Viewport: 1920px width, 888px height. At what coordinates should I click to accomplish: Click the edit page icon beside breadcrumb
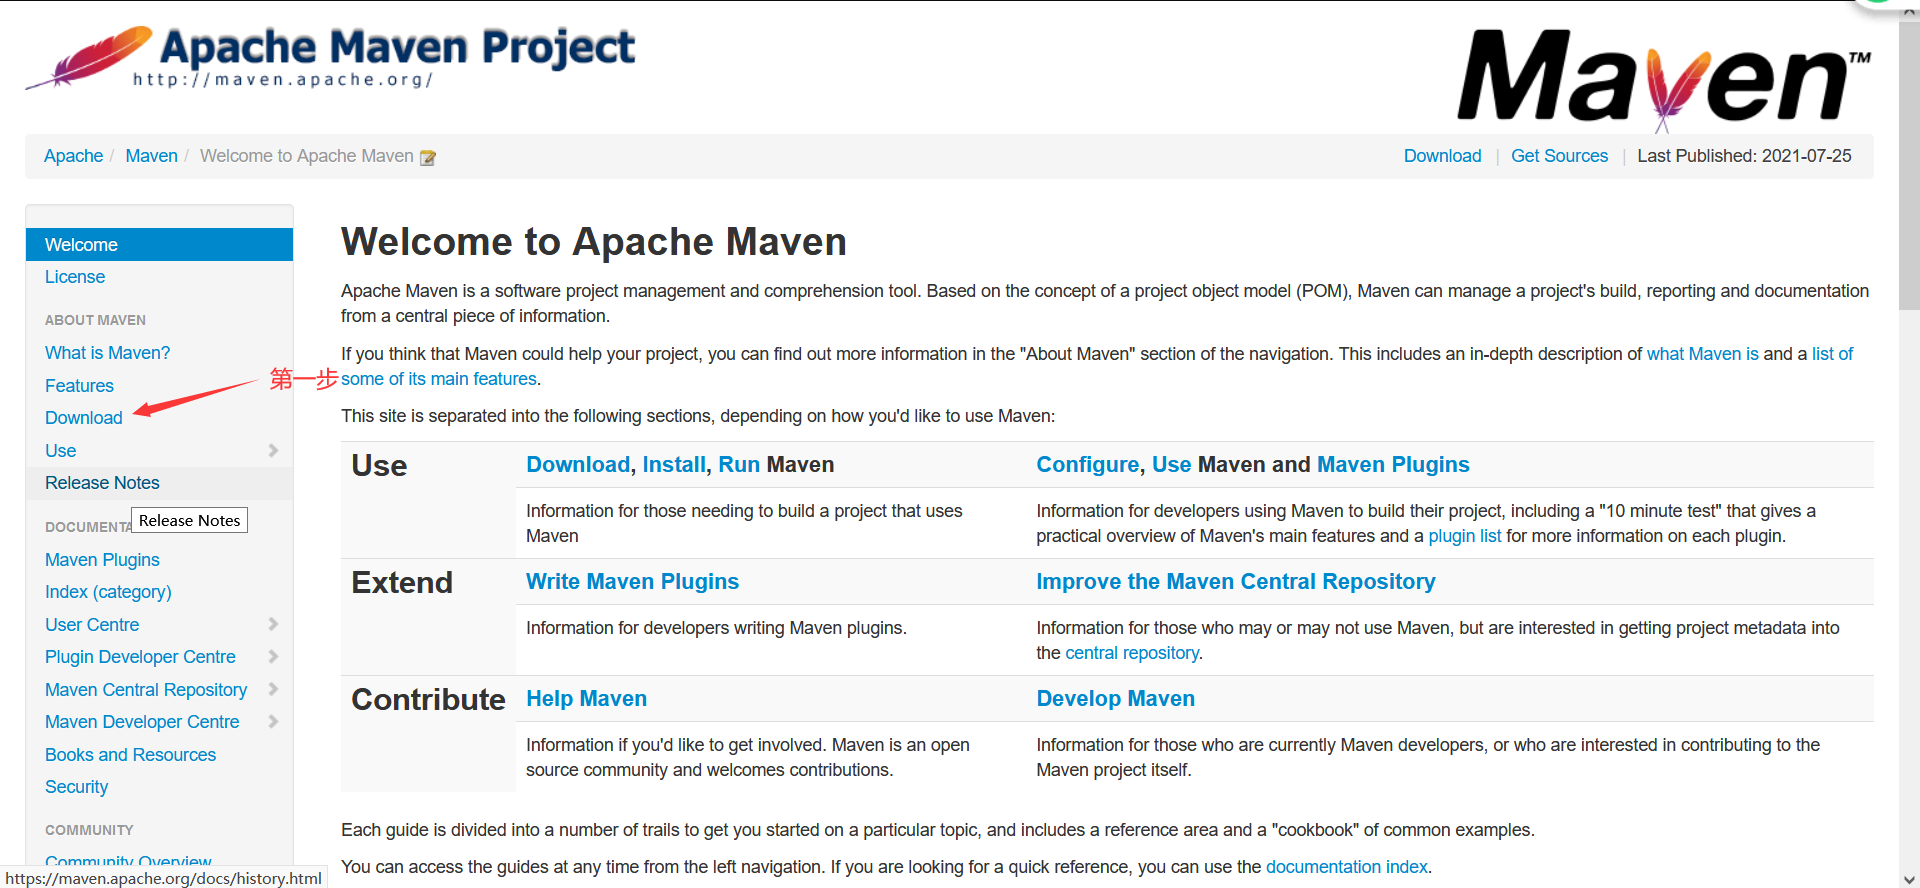[x=428, y=157]
